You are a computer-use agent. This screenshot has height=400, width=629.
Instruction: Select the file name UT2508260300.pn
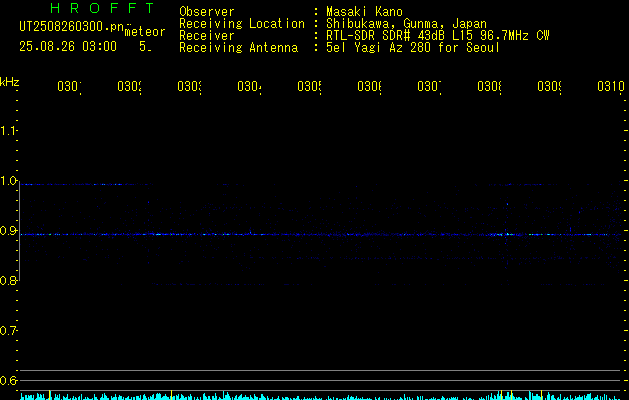point(72,27)
